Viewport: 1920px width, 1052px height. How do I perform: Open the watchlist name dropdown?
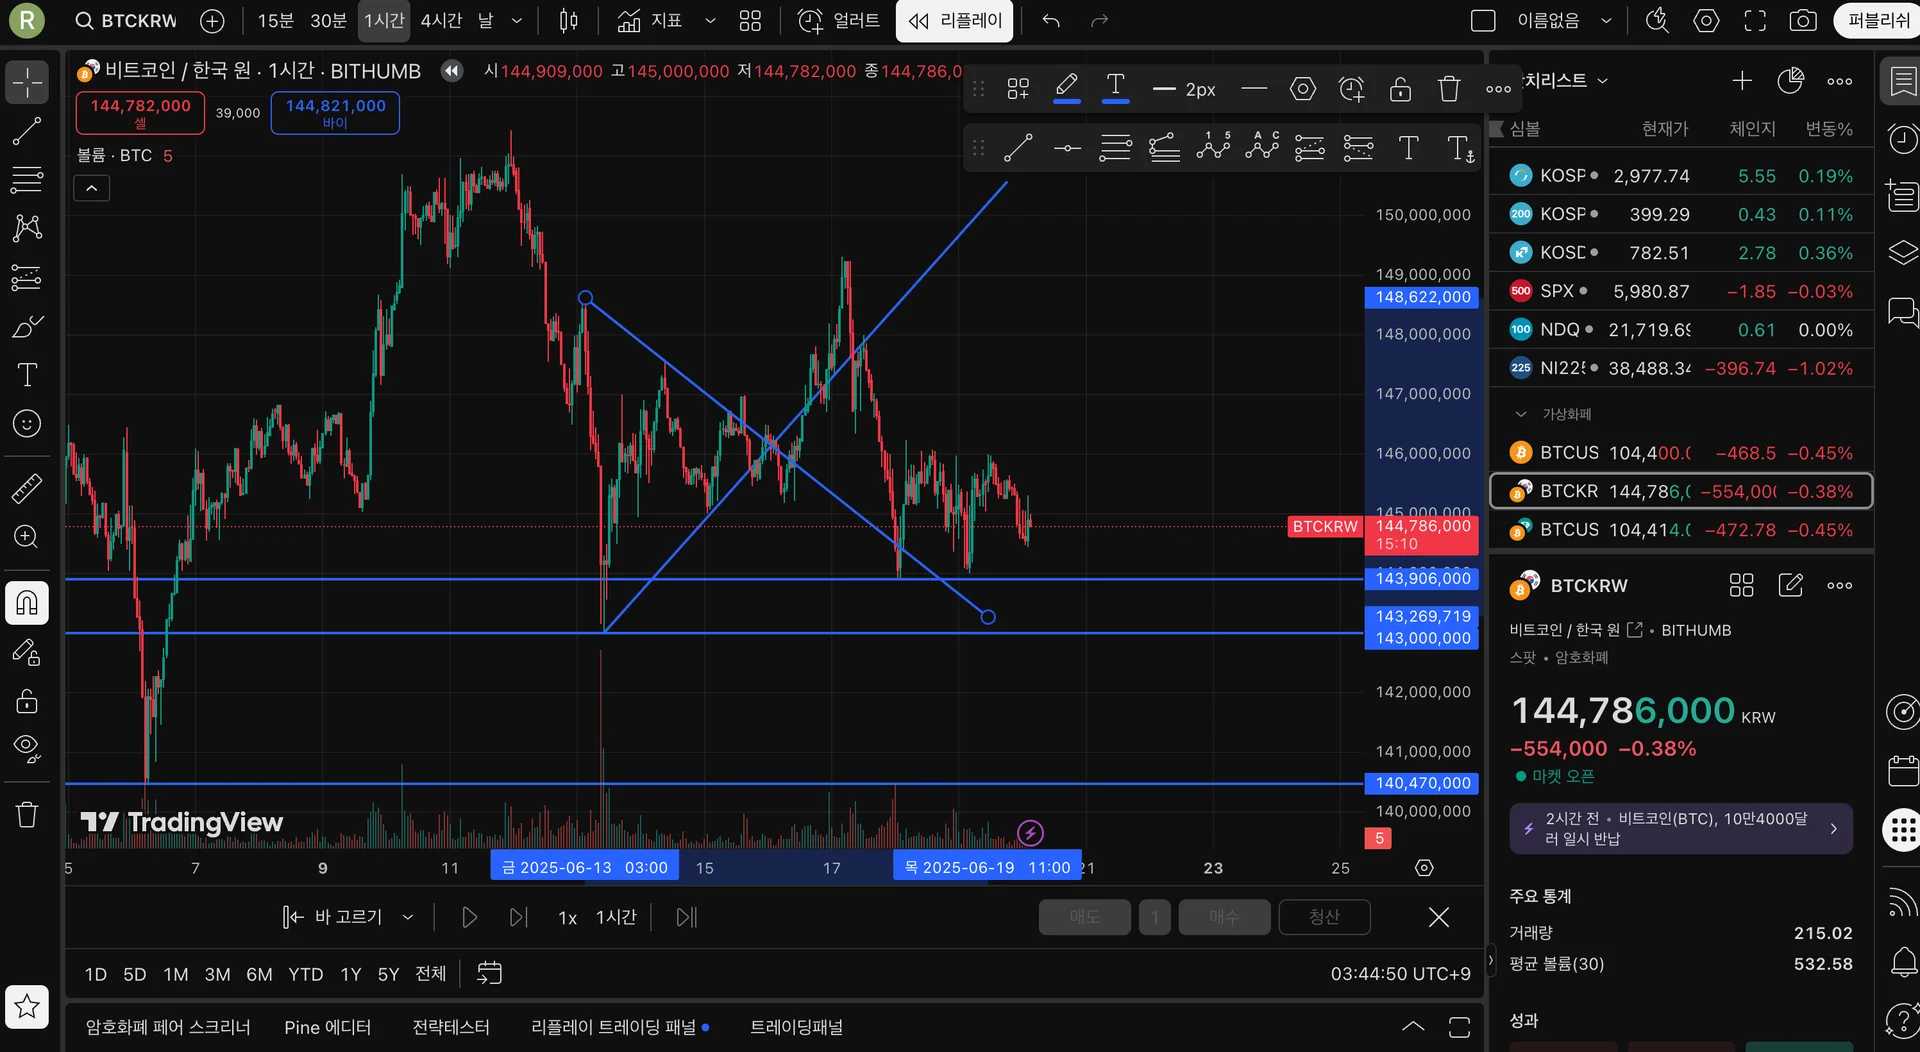(x=1602, y=81)
